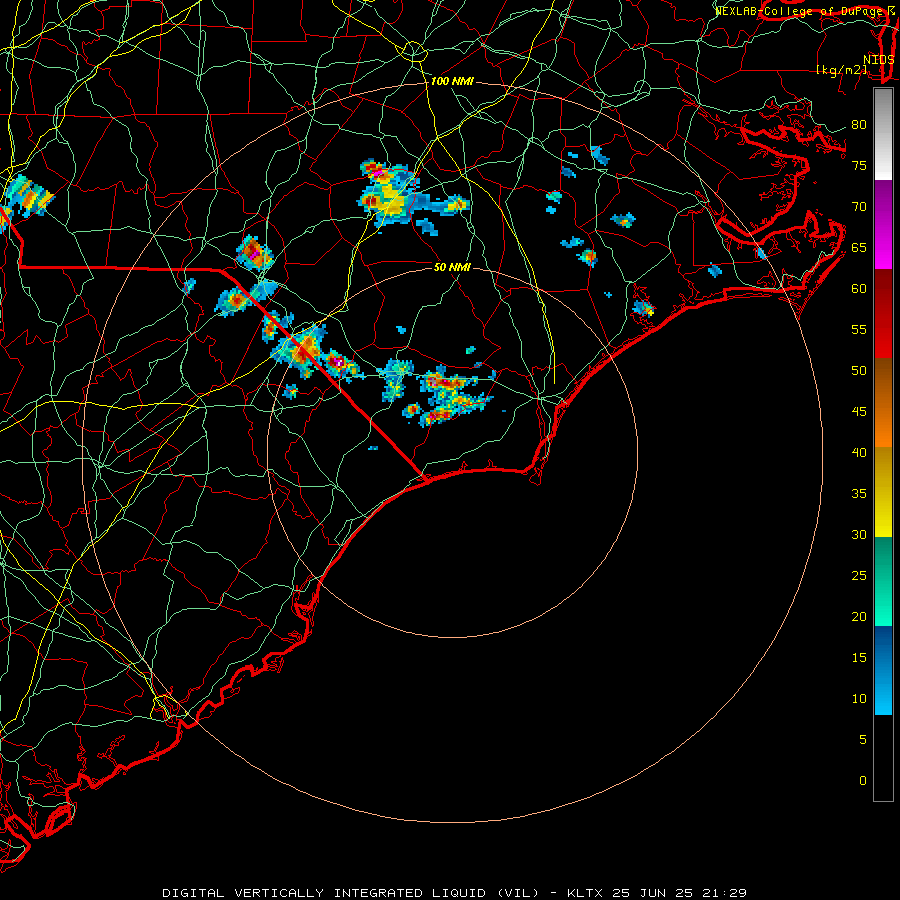Click the color scale value '0'
This screenshot has height=900, width=900.
click(x=863, y=781)
